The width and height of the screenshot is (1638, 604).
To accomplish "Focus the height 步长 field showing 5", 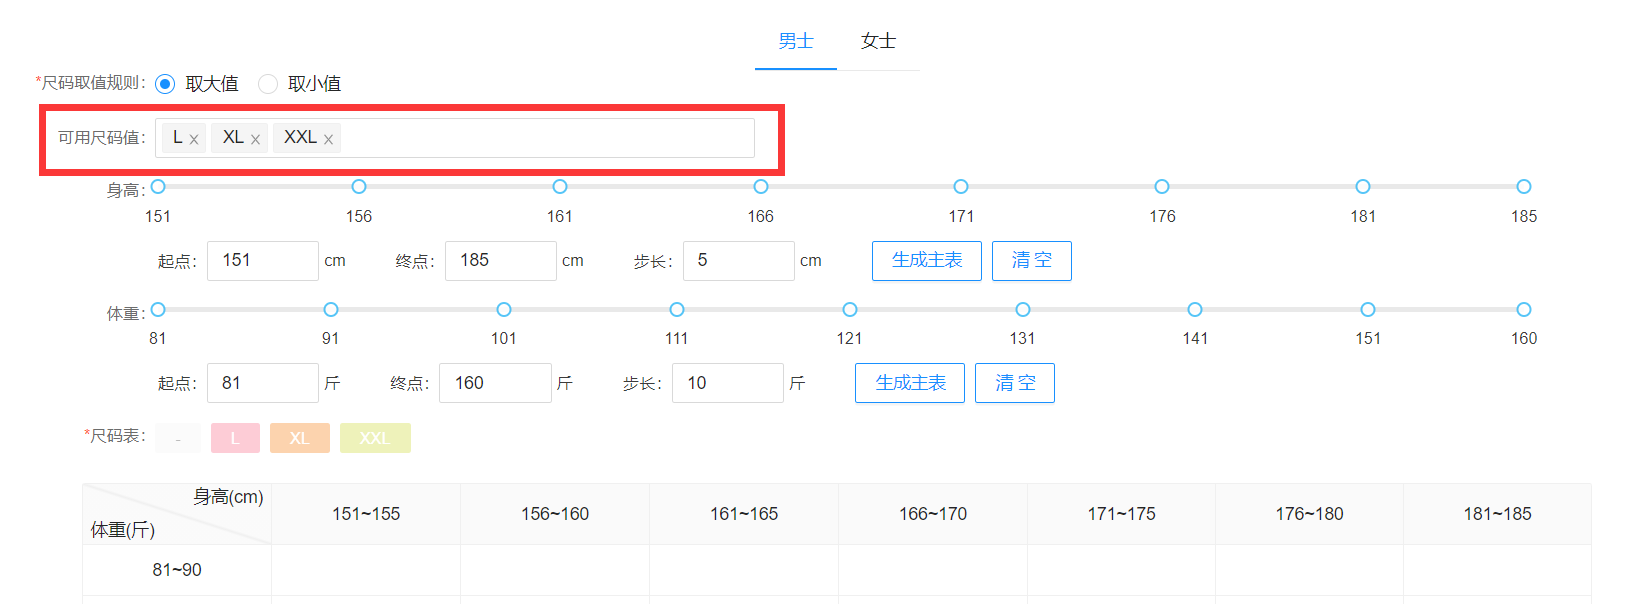I will tap(739, 261).
